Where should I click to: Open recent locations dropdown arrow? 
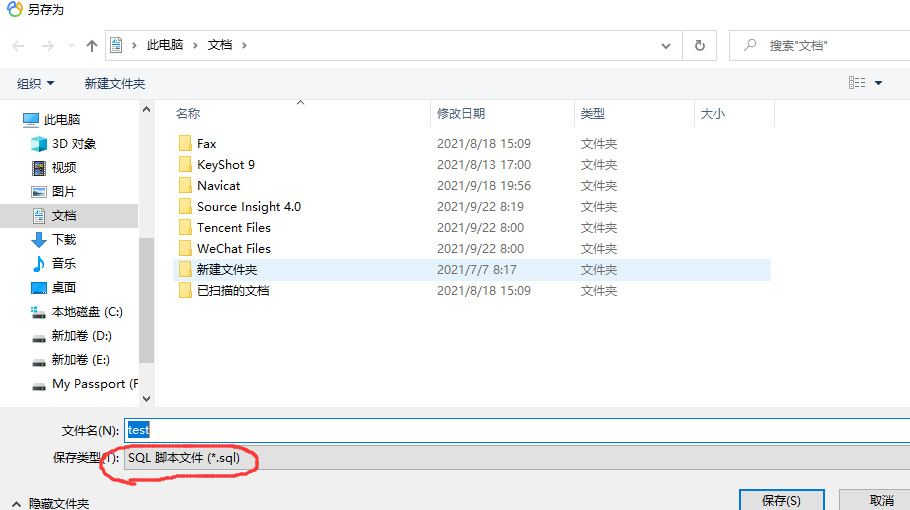coord(71,45)
